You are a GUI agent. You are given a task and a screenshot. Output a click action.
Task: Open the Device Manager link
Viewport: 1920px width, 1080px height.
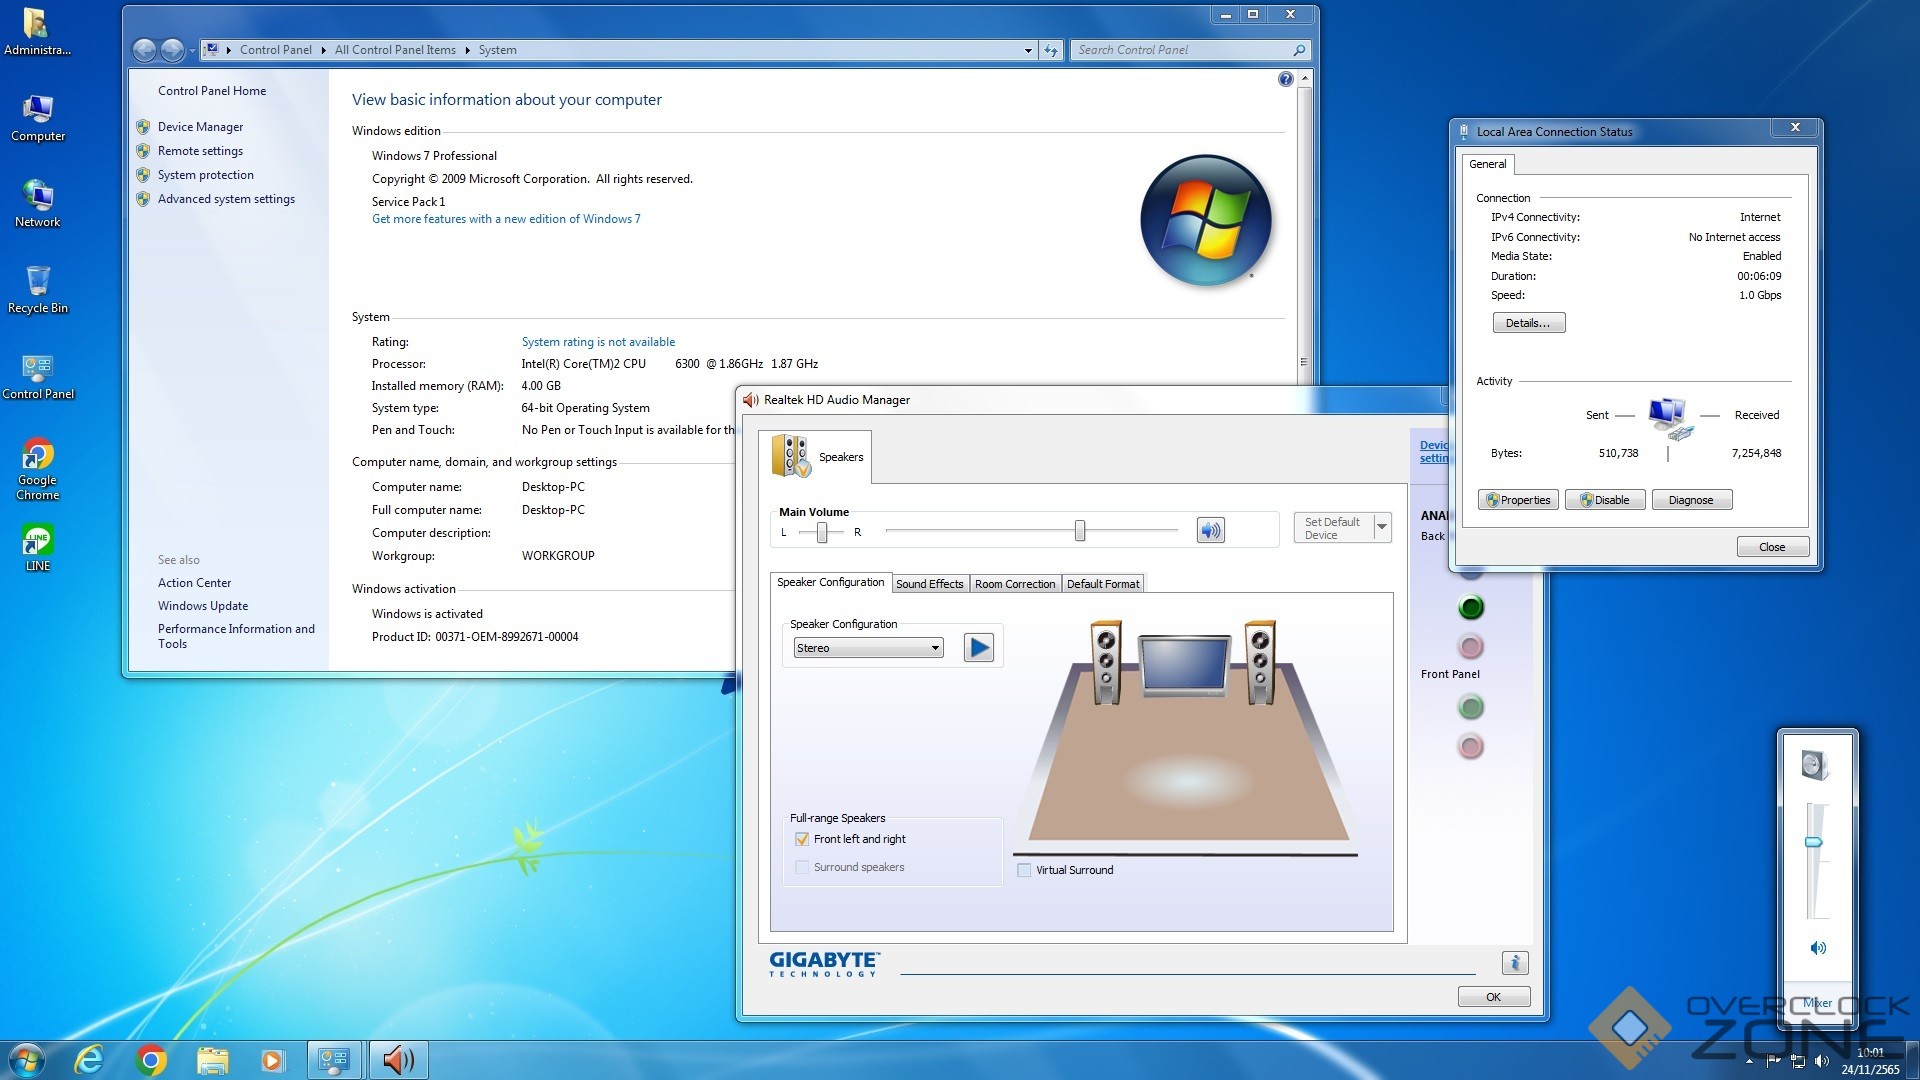[200, 127]
